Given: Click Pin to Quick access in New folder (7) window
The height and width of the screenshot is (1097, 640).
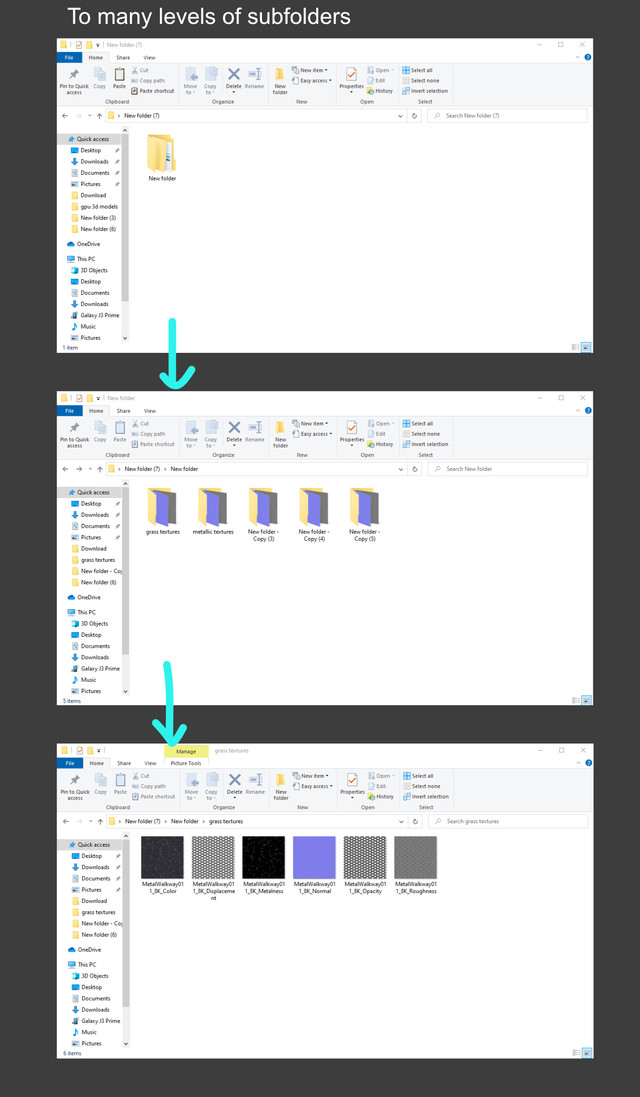Looking at the screenshot, I should [74, 80].
